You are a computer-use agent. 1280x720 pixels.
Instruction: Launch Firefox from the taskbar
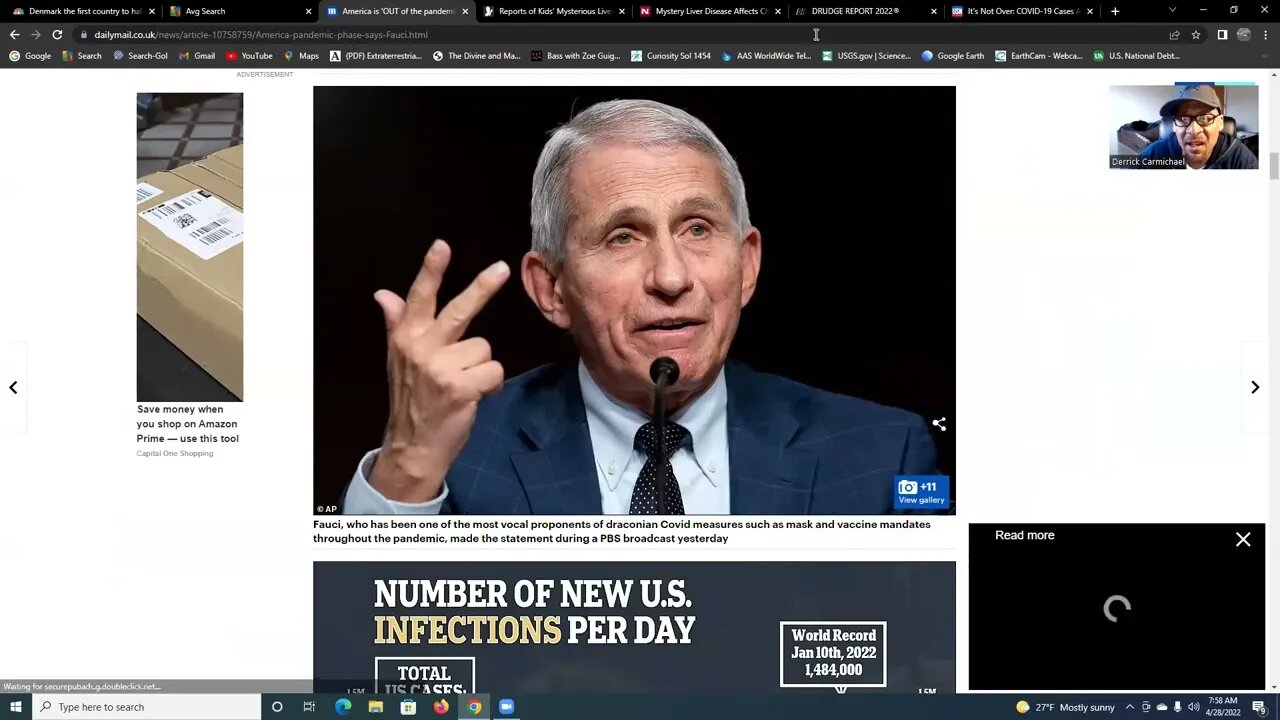441,707
